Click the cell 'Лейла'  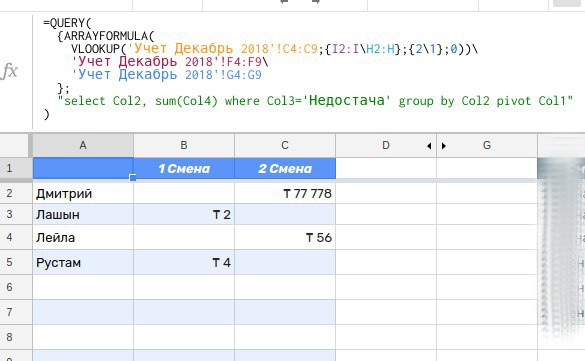click(x=83, y=237)
